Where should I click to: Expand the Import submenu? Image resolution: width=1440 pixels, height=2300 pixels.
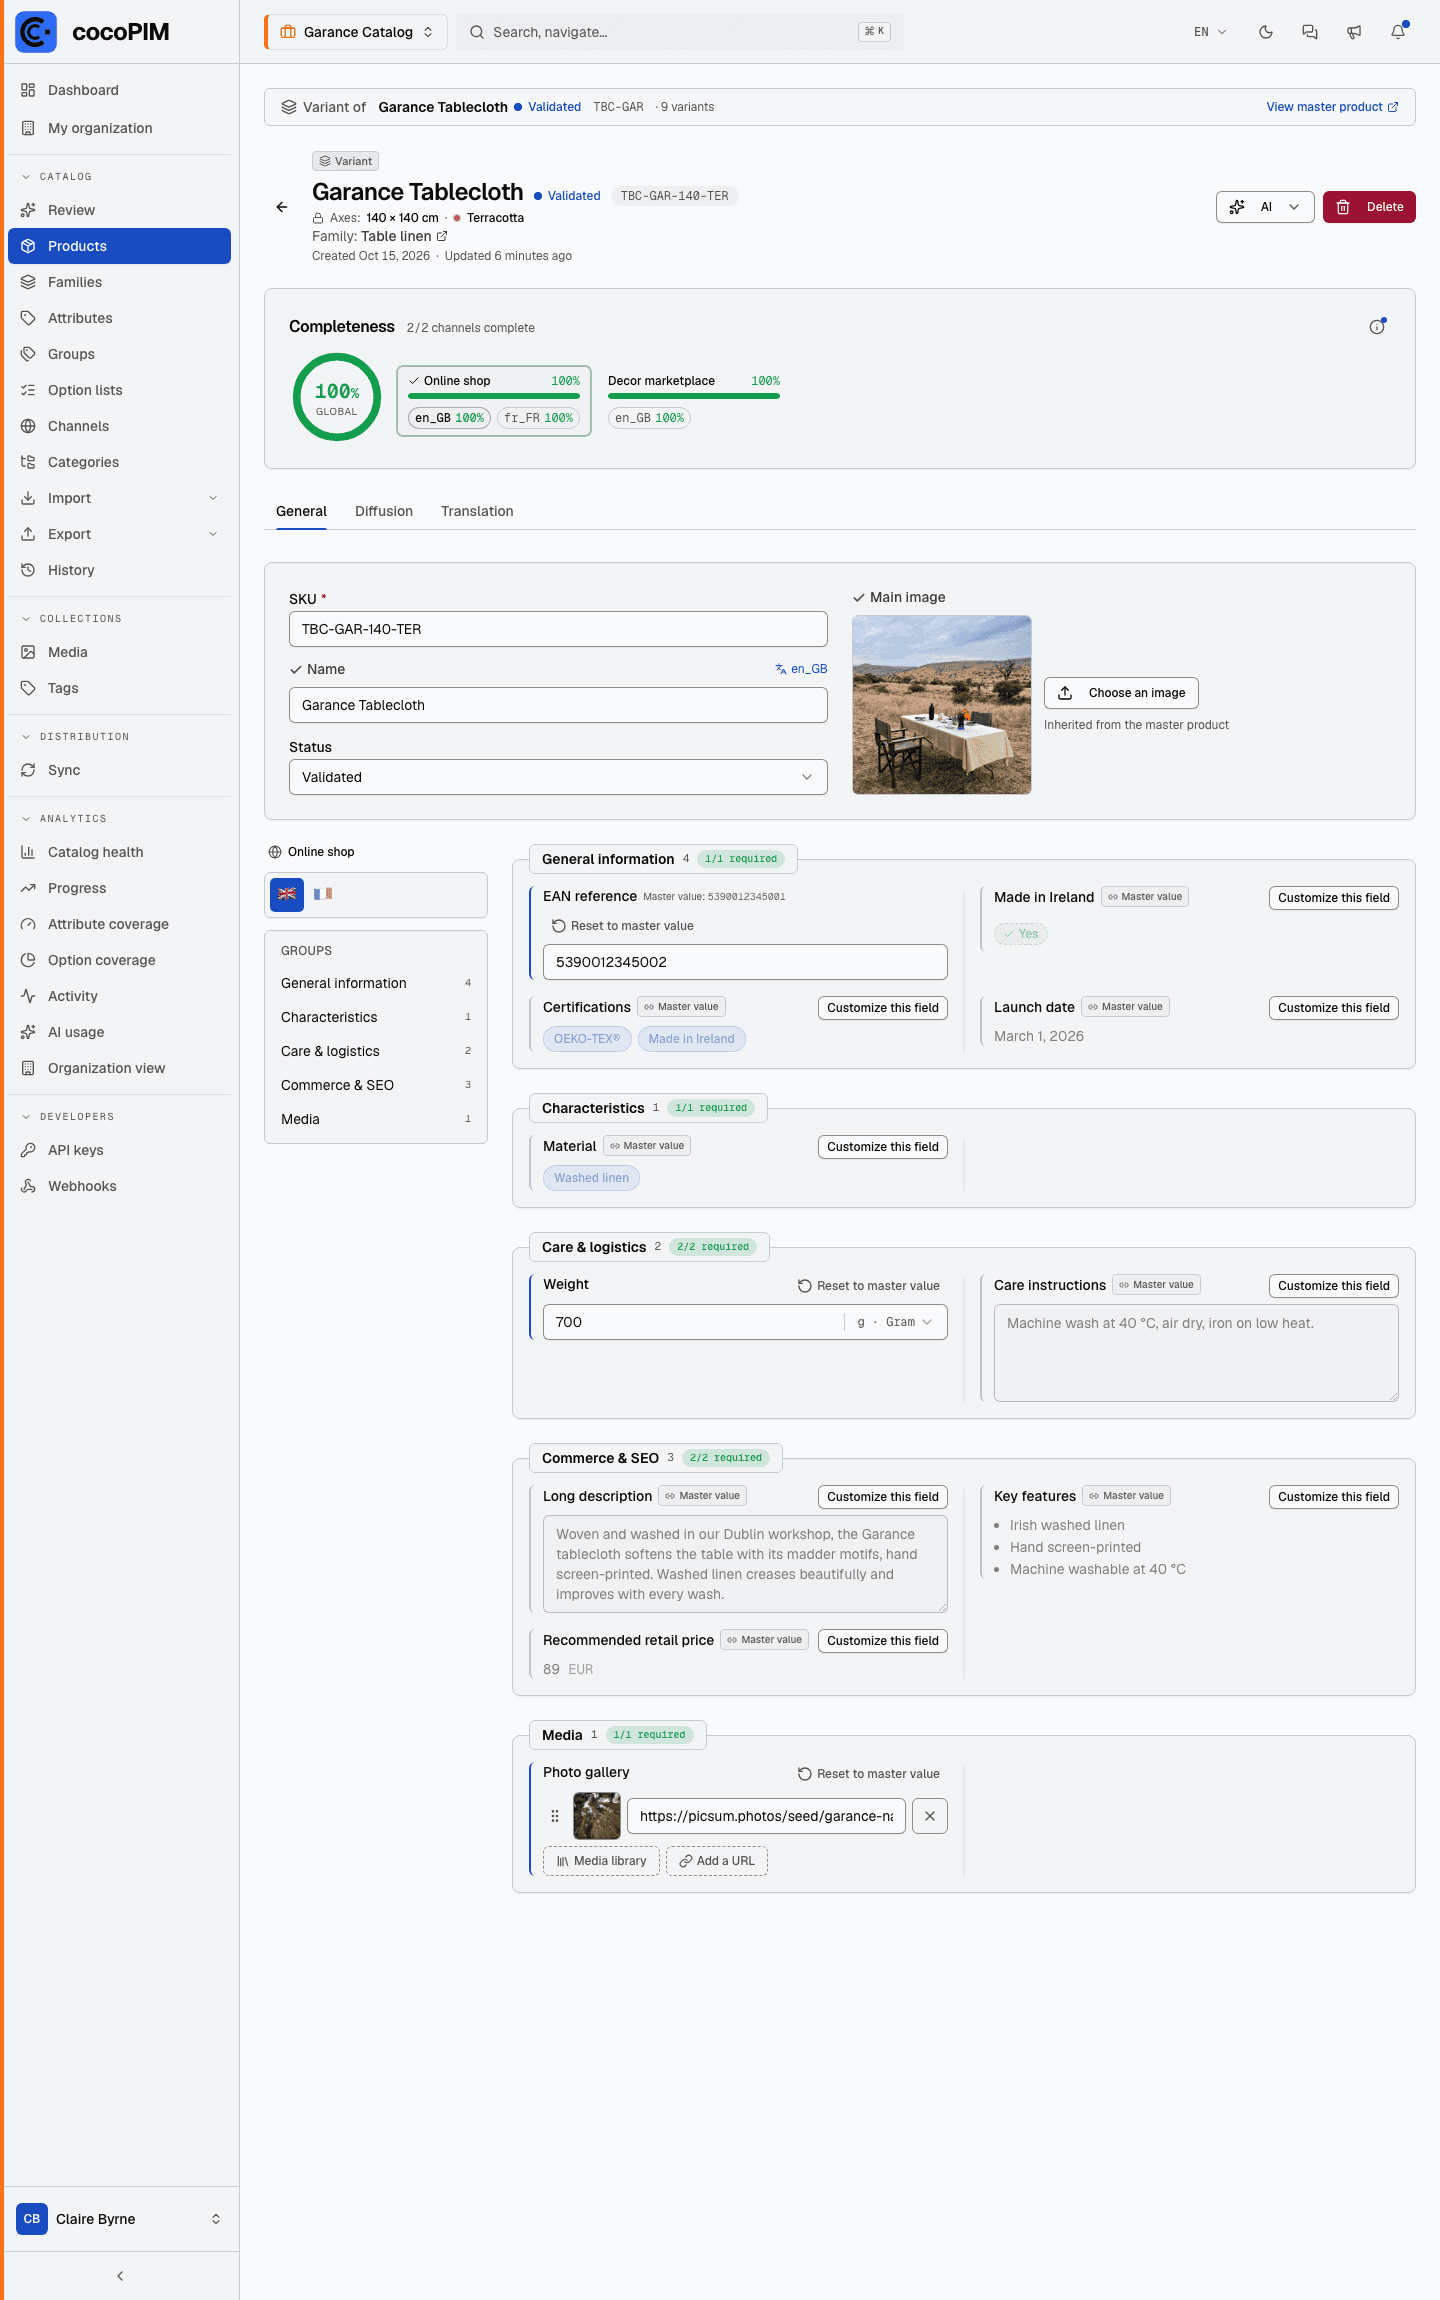pyautogui.click(x=119, y=498)
